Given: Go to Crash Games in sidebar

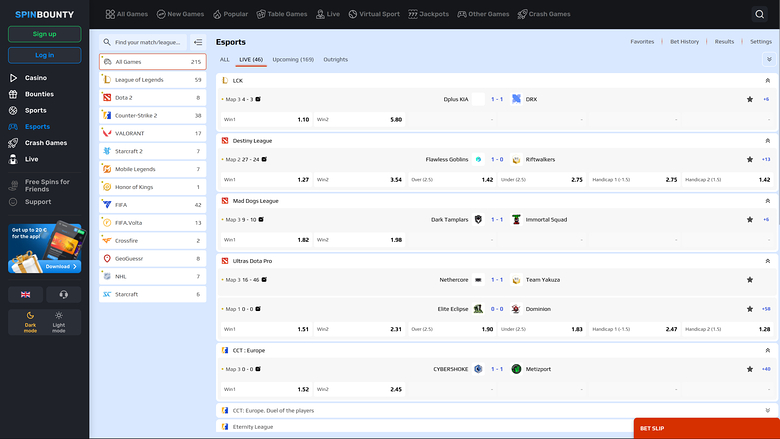Looking at the screenshot, I should coord(45,143).
